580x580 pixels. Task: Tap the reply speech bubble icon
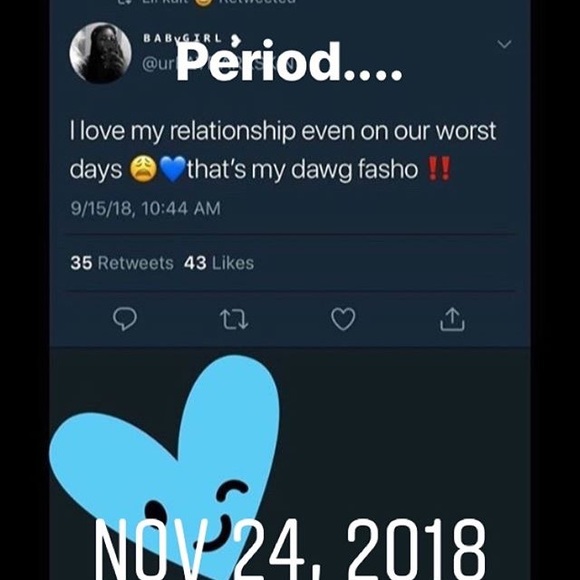coord(125,319)
